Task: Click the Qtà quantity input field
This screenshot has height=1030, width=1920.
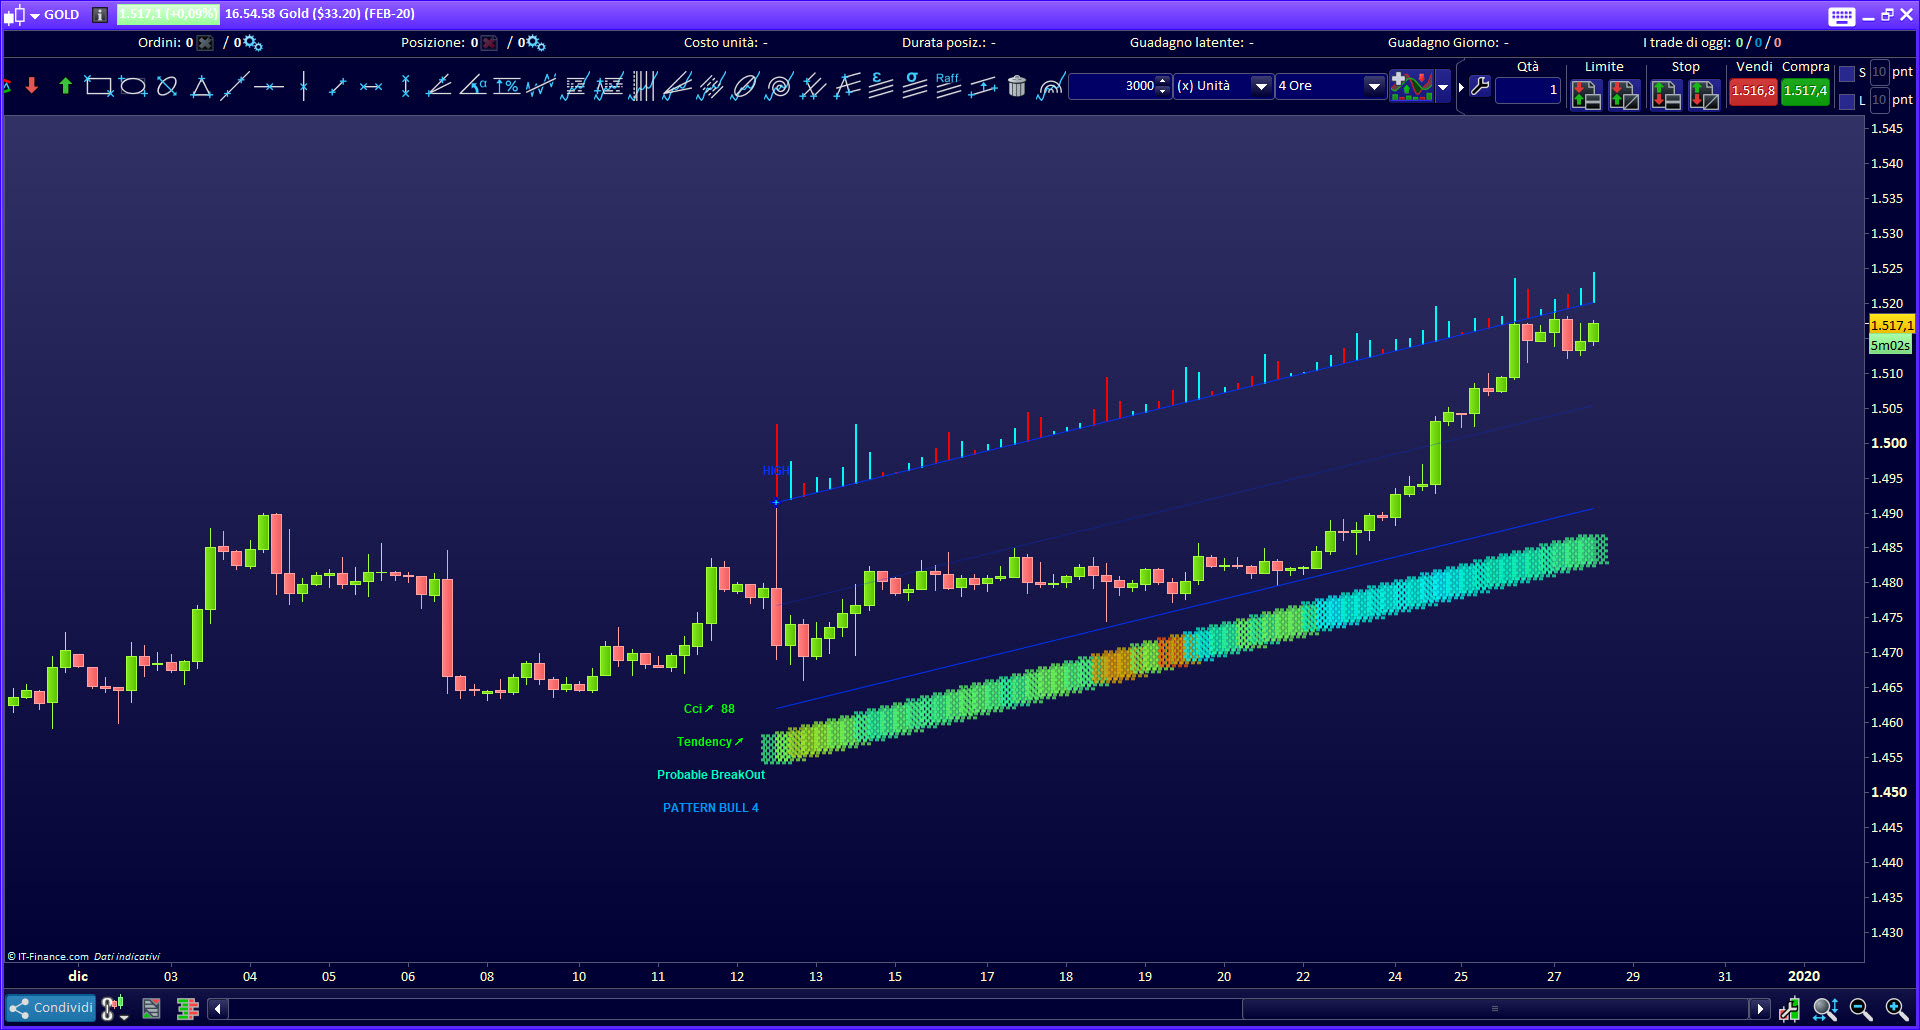Action: tap(1527, 90)
